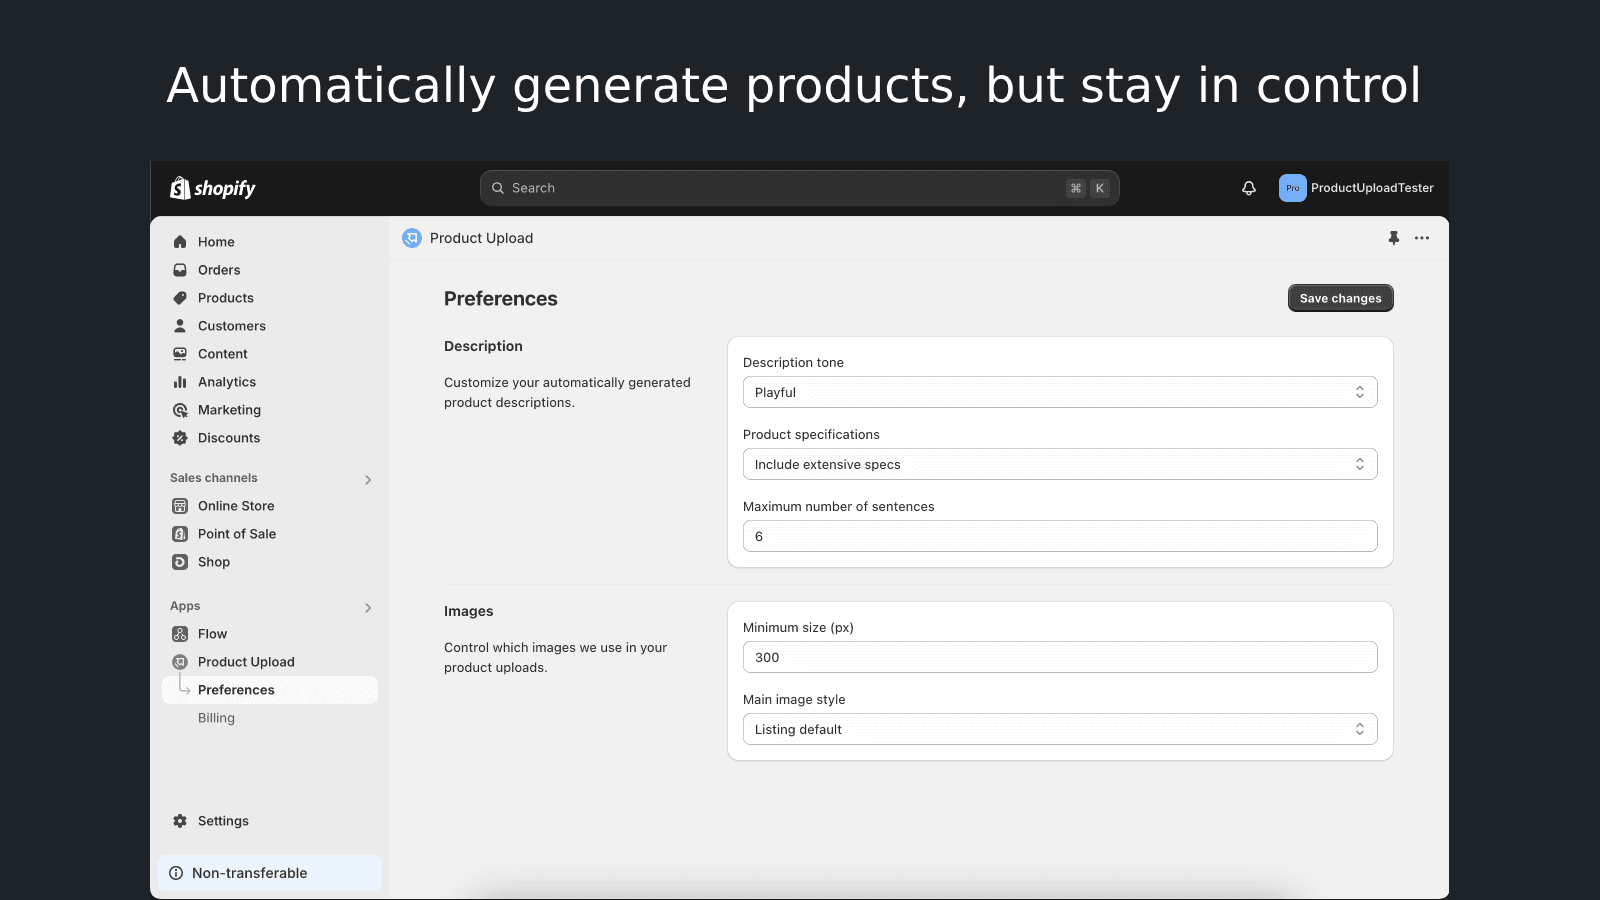Expand the Apps section chevron
Screen dimensions: 1600x900
[x=368, y=608]
